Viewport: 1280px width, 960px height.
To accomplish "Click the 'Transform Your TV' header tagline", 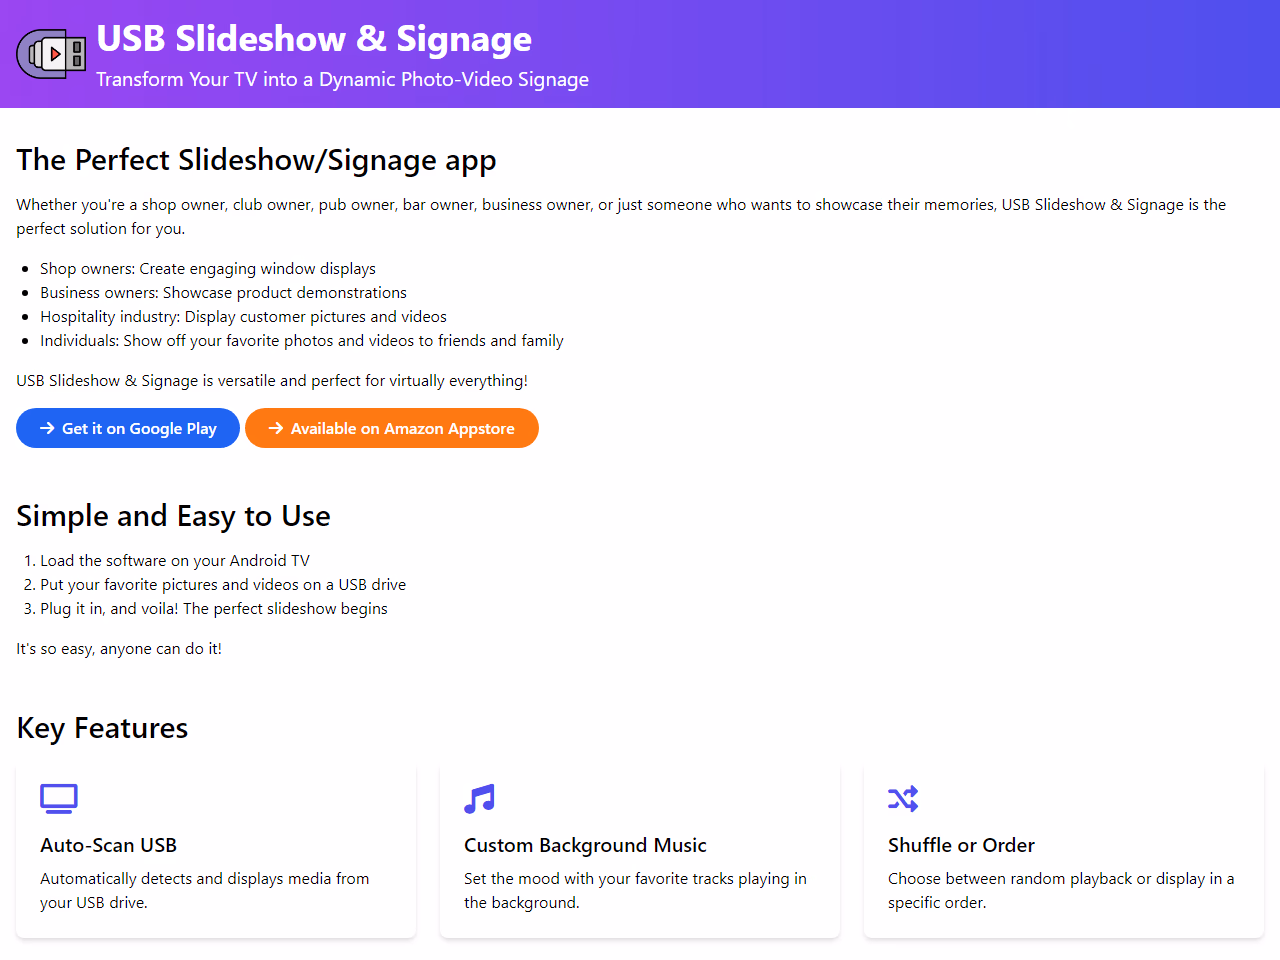I will coord(342,80).
